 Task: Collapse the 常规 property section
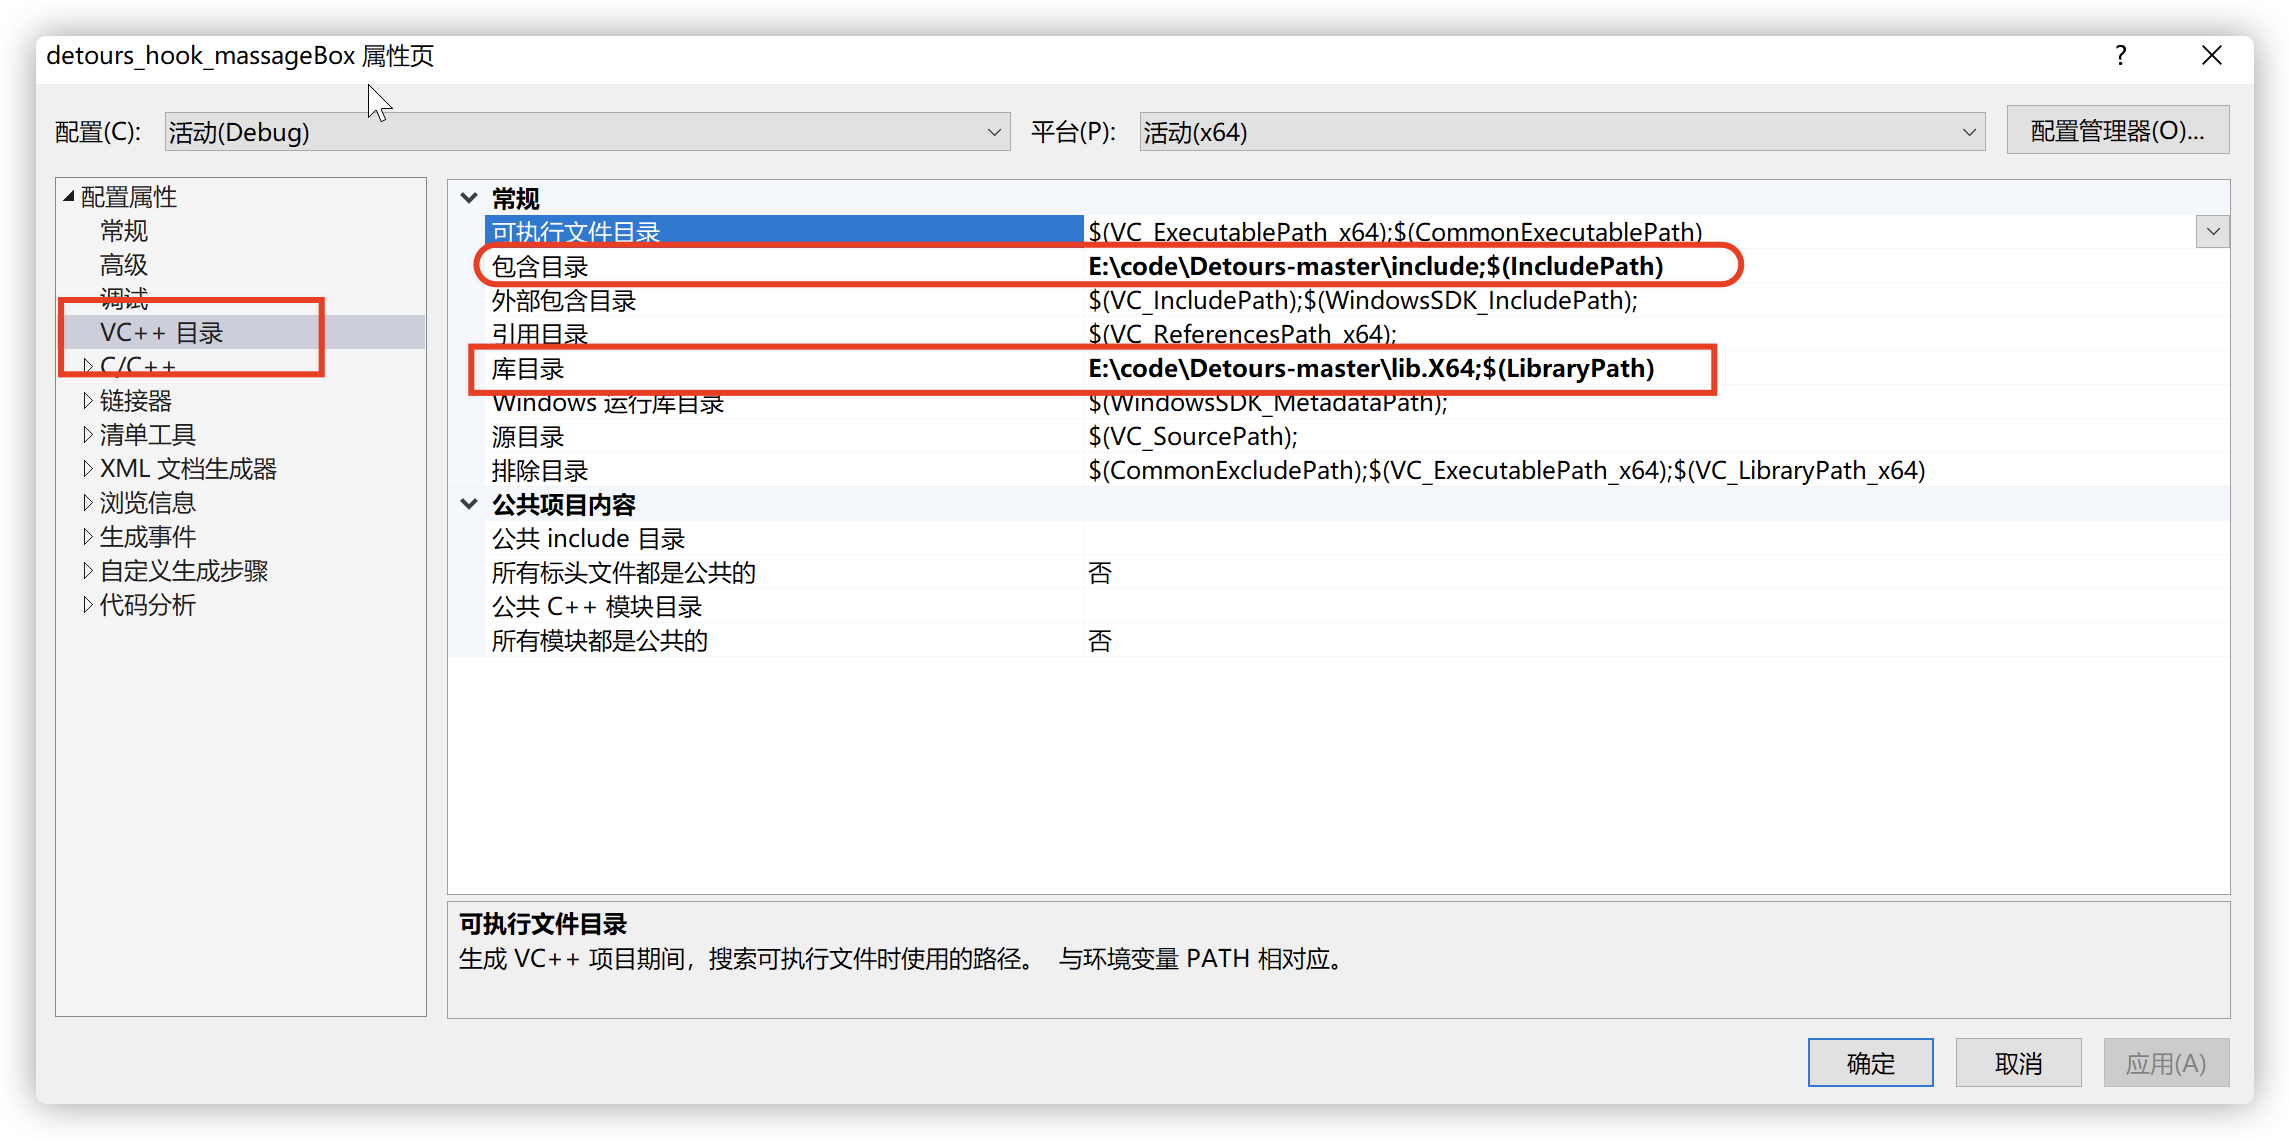pos(469,198)
